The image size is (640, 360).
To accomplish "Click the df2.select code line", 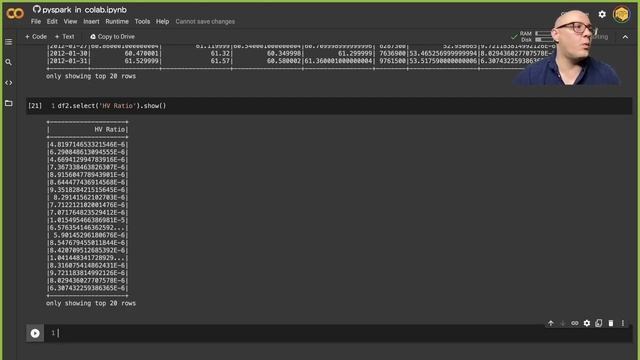I will pos(112,106).
